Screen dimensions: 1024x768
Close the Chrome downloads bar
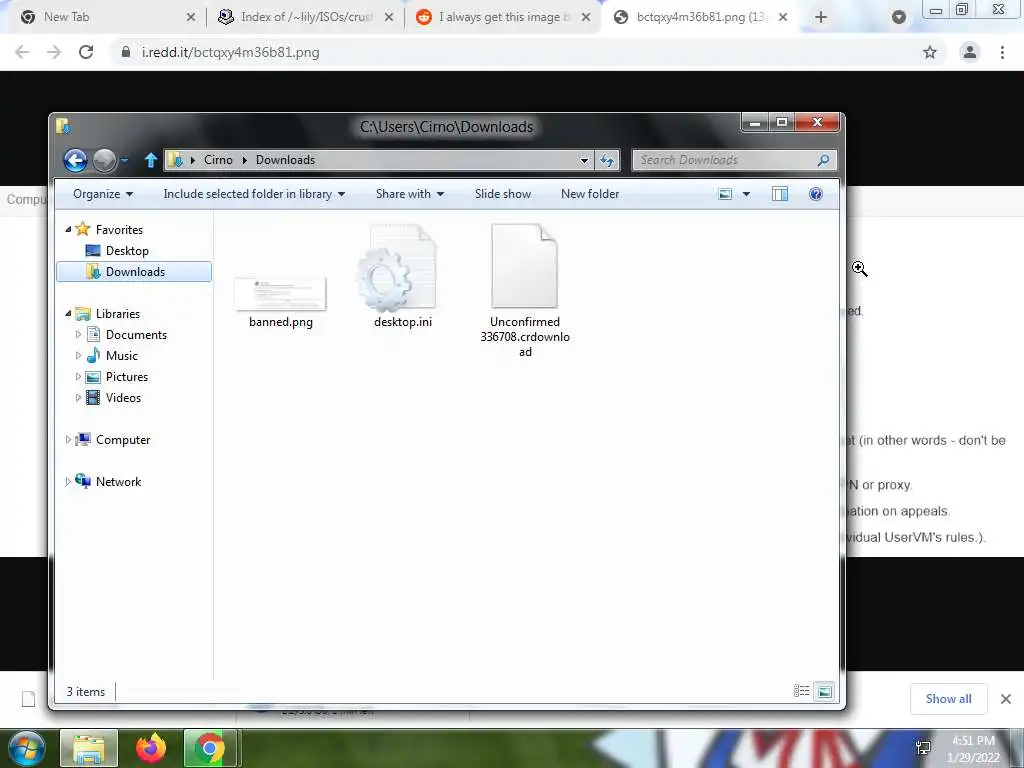pyautogui.click(x=1006, y=699)
